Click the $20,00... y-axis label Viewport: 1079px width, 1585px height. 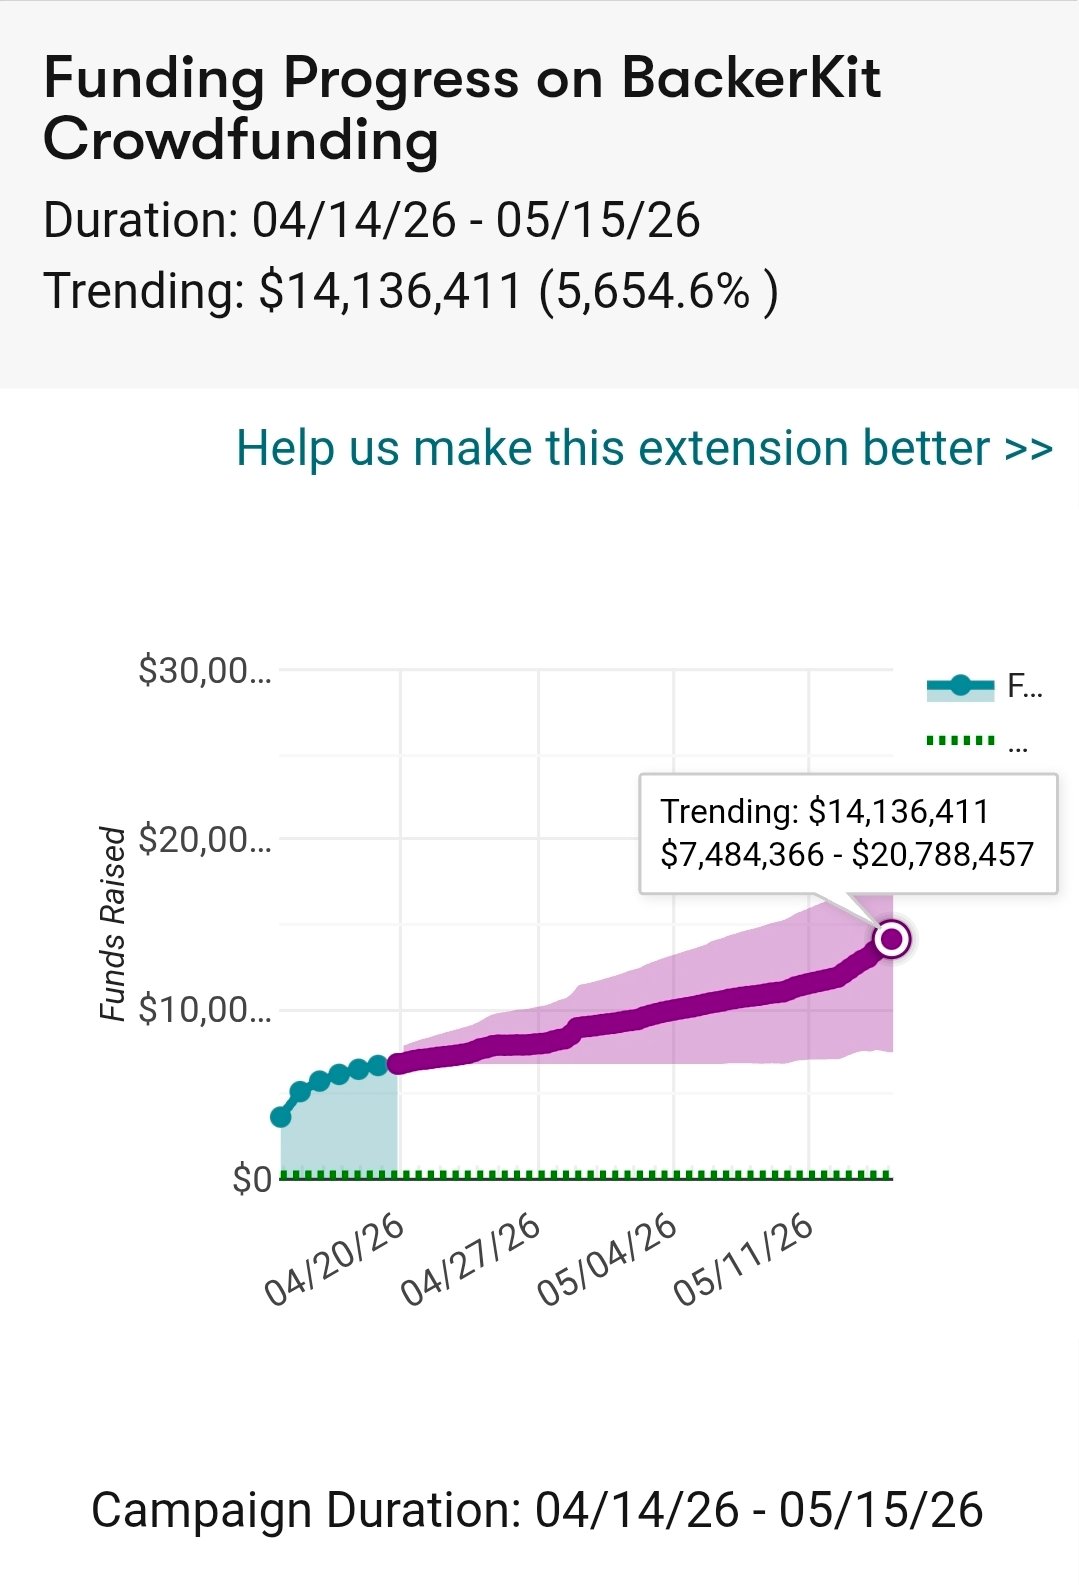click(x=204, y=840)
